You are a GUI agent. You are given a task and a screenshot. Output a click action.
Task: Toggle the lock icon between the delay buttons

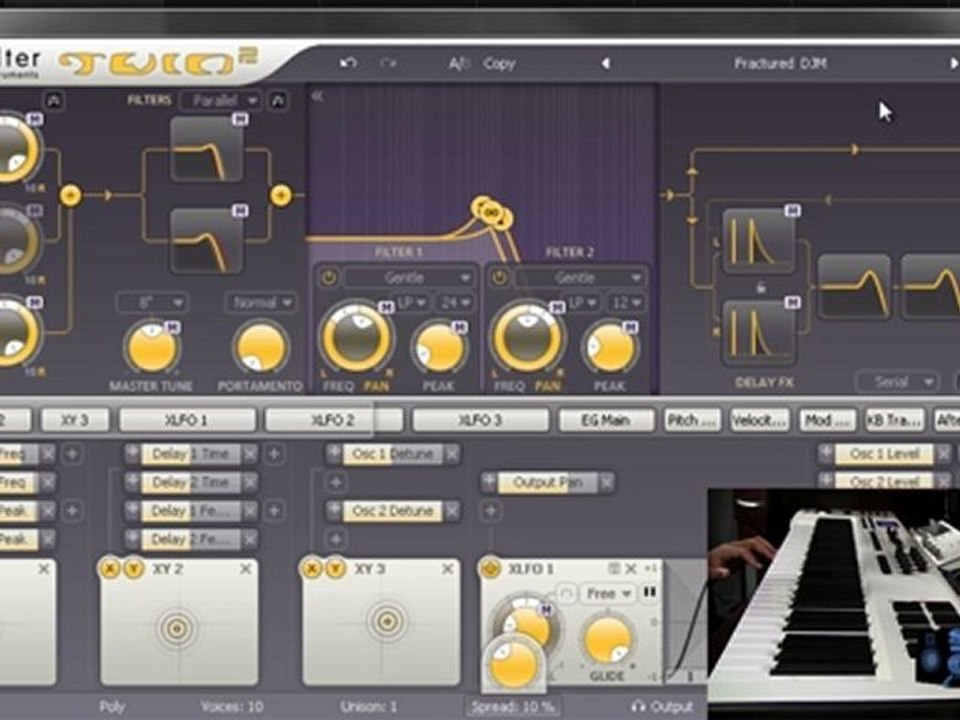[x=760, y=287]
